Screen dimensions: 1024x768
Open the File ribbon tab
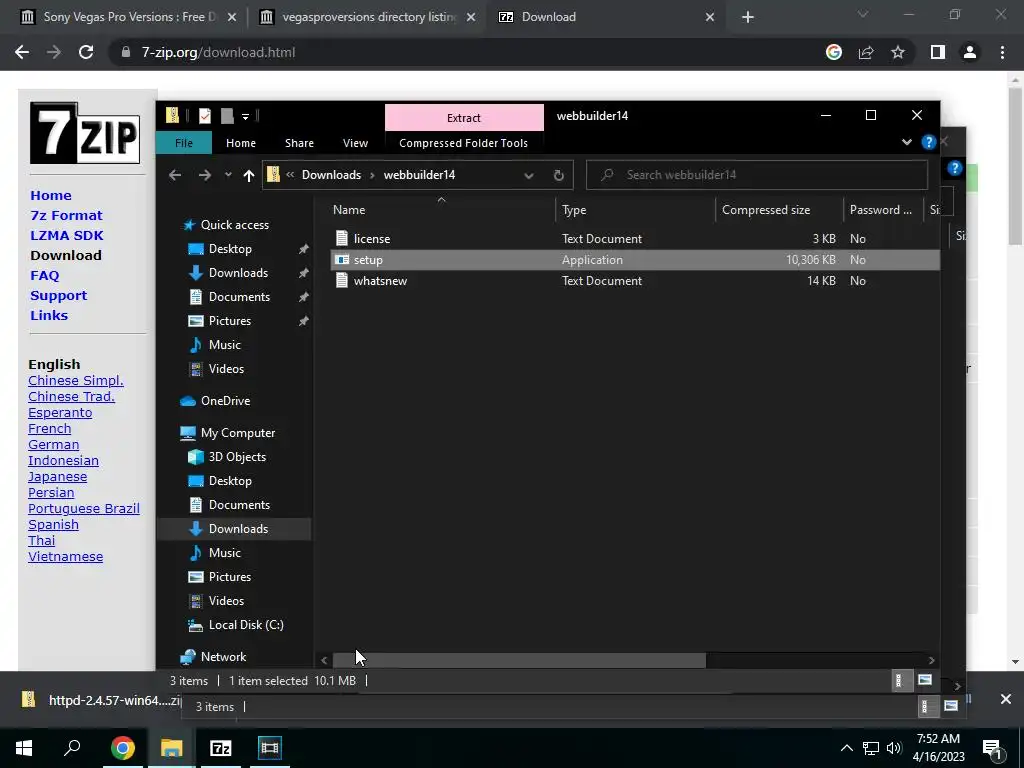click(184, 143)
